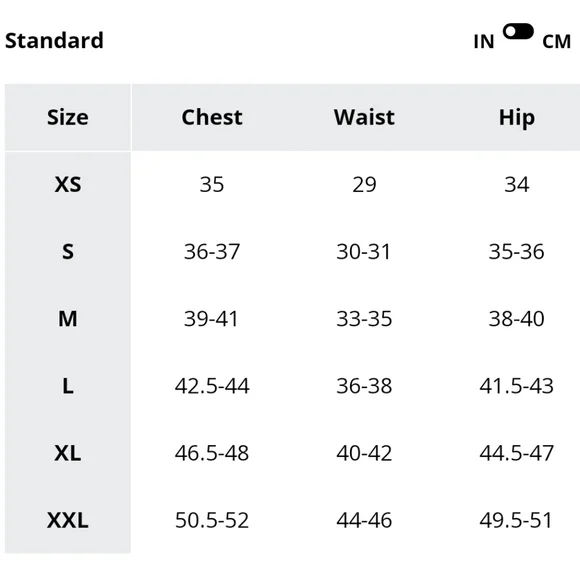Select the CM unit label
The height and width of the screenshot is (580, 580).
coord(556,42)
